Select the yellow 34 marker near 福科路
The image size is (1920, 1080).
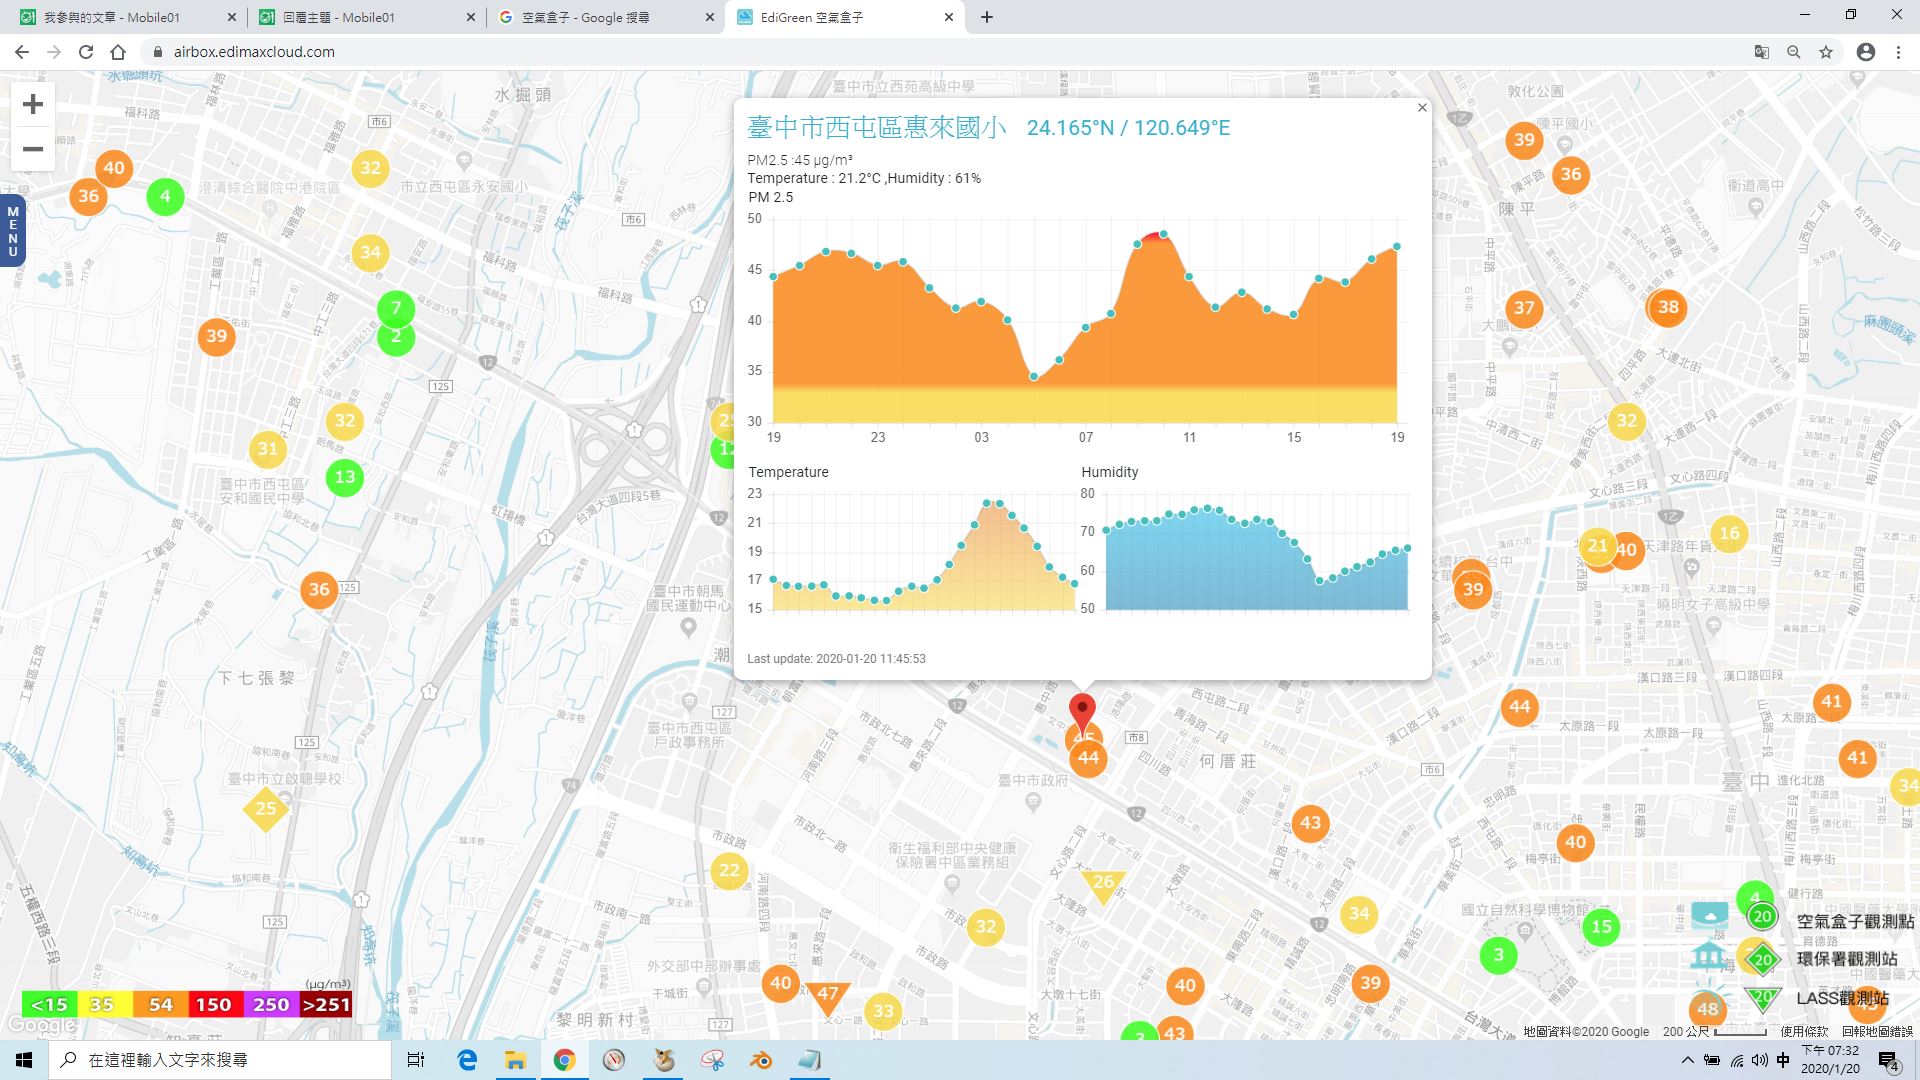[370, 252]
